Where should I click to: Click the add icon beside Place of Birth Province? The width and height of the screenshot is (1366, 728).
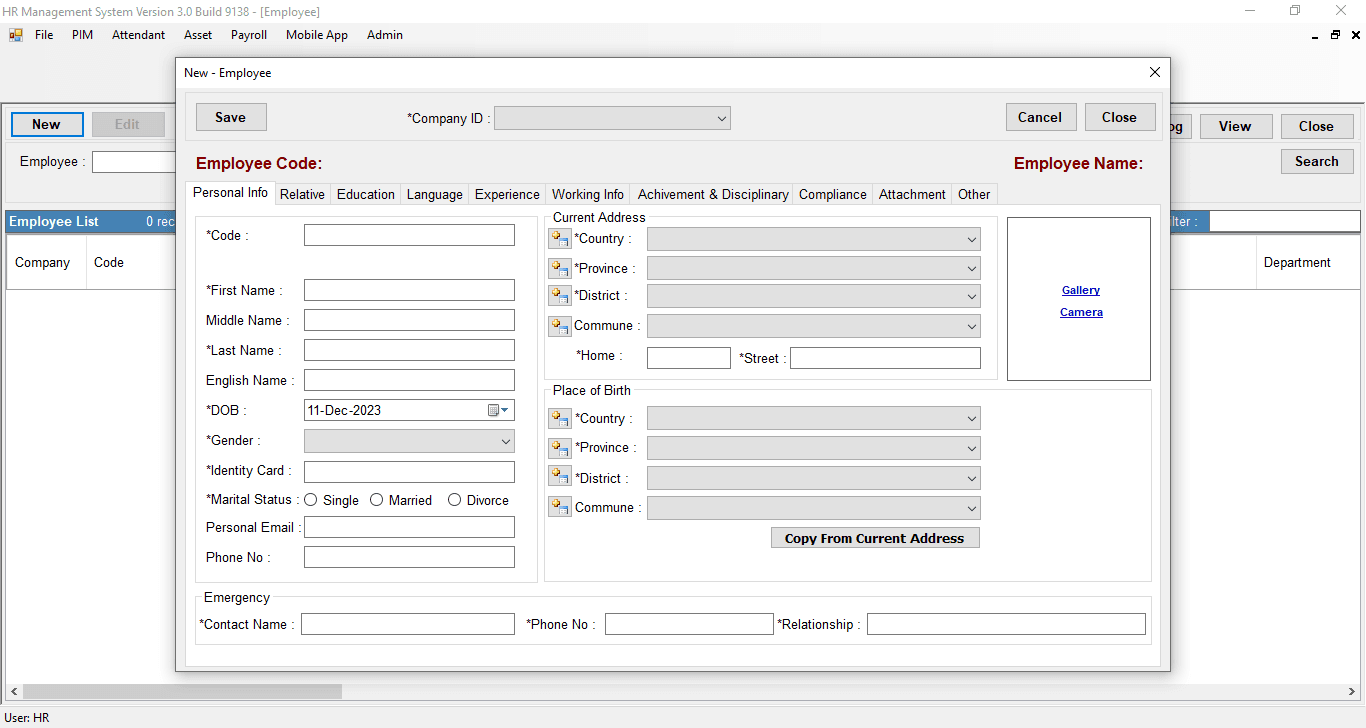pyautogui.click(x=560, y=448)
